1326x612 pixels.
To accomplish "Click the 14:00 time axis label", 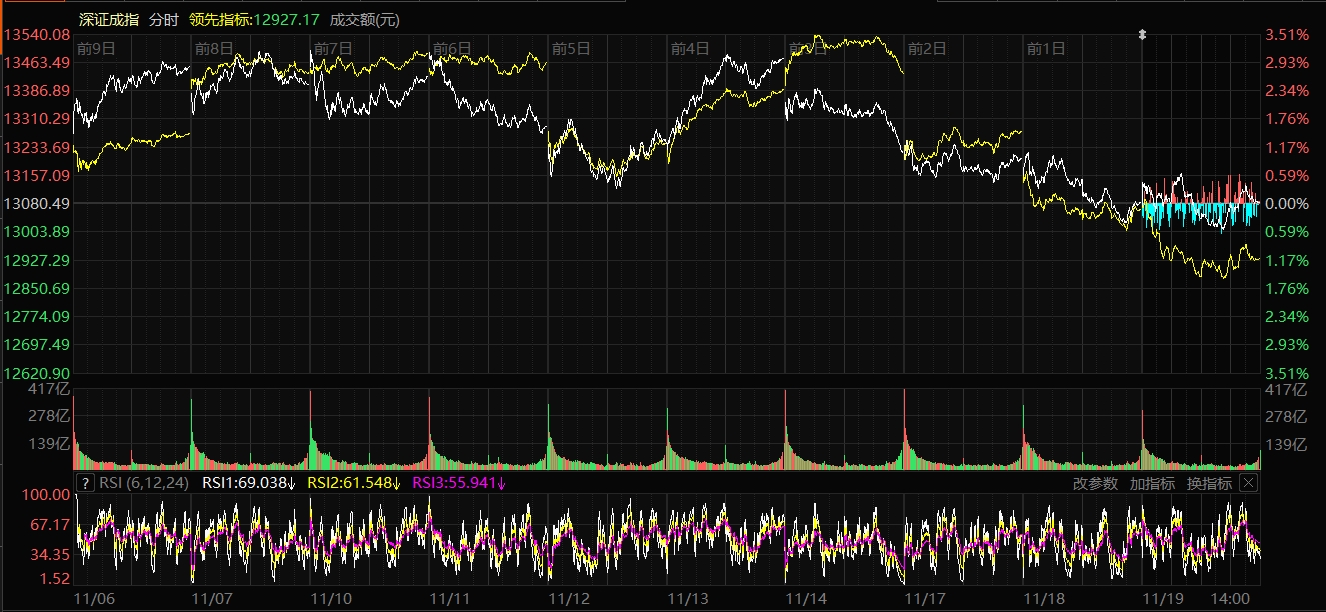I will 1229,598.
